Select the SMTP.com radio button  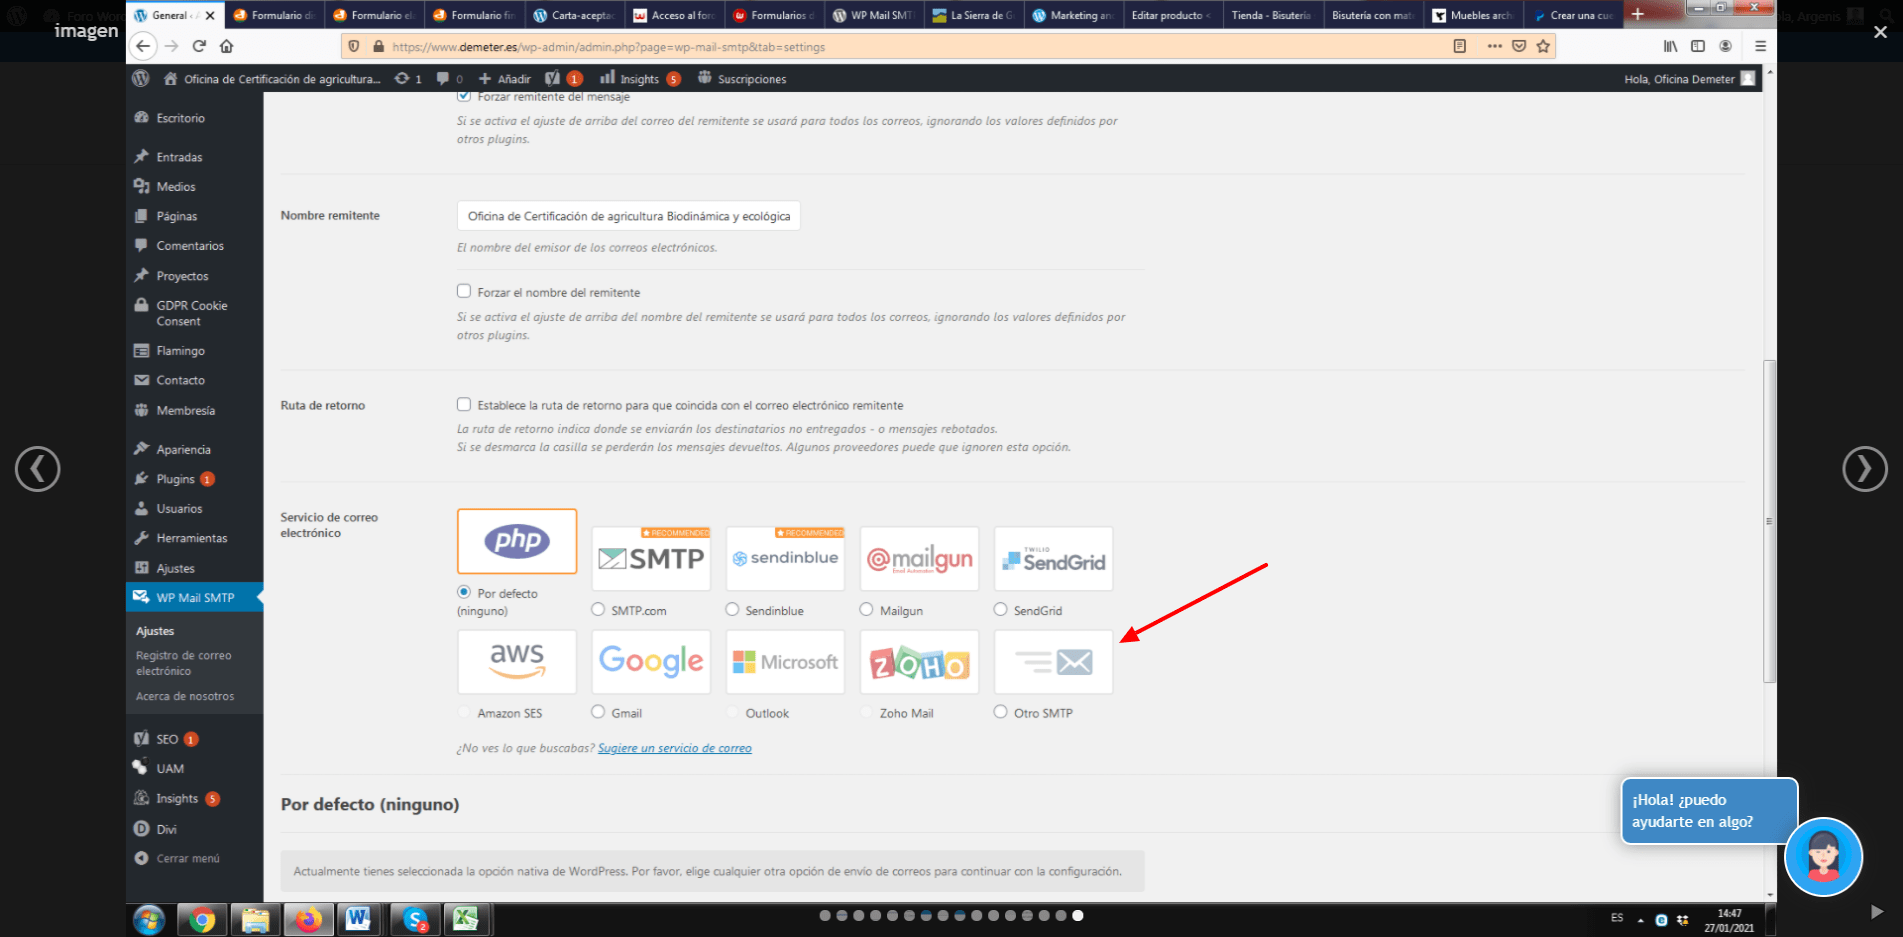pos(598,609)
